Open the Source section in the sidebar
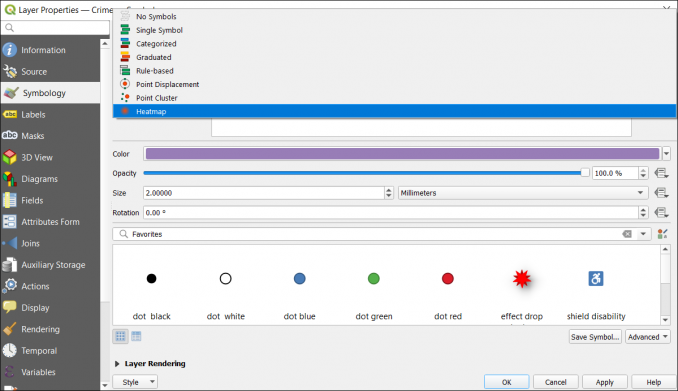This screenshot has width=678, height=391. 50,72
